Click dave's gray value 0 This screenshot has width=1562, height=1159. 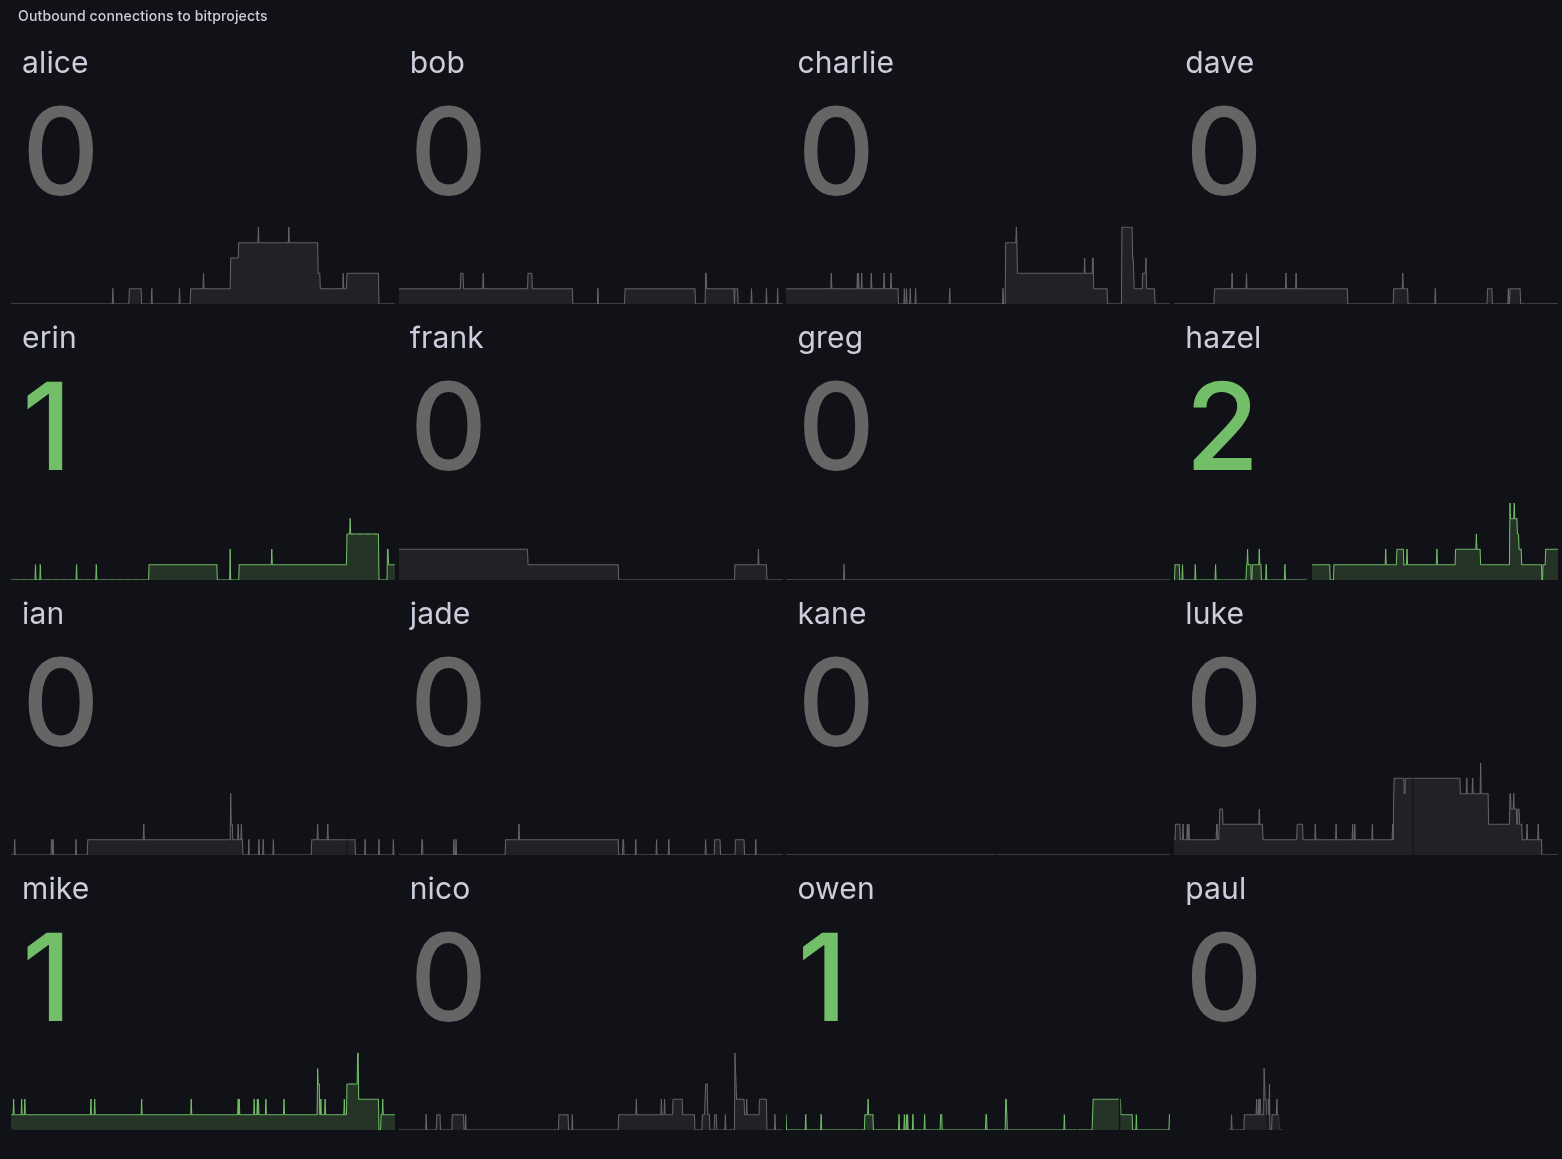pyautogui.click(x=1222, y=153)
